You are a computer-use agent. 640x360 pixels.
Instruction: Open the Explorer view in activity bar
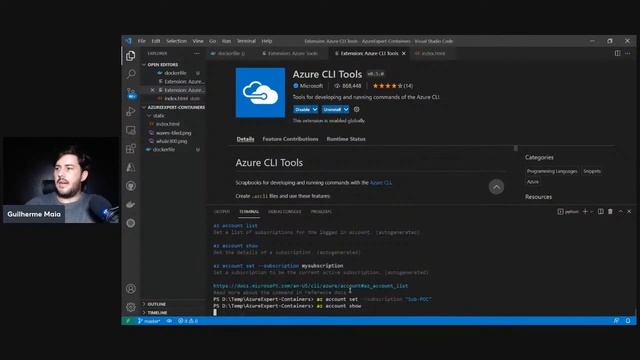(131, 56)
